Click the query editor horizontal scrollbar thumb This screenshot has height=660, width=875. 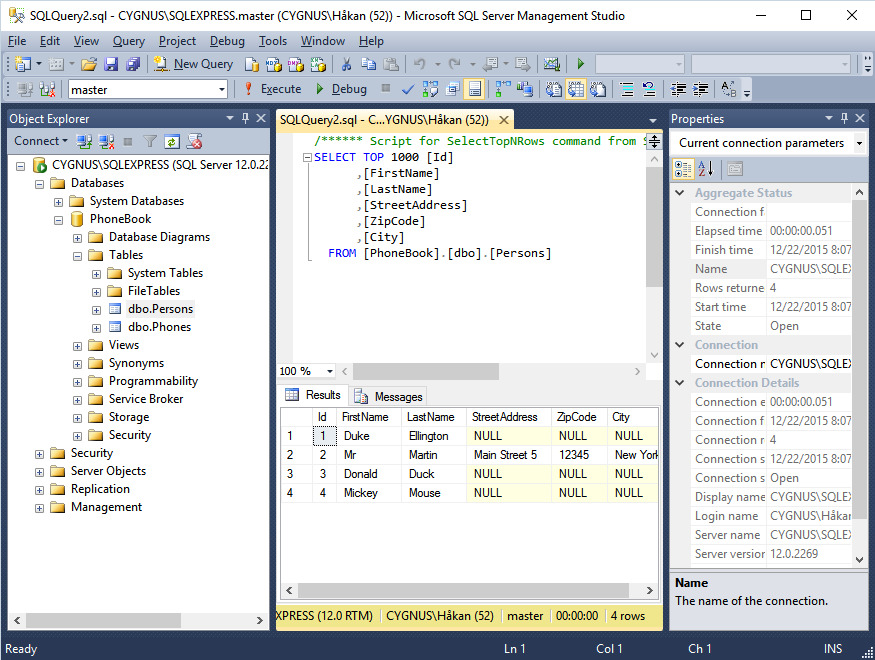426,371
